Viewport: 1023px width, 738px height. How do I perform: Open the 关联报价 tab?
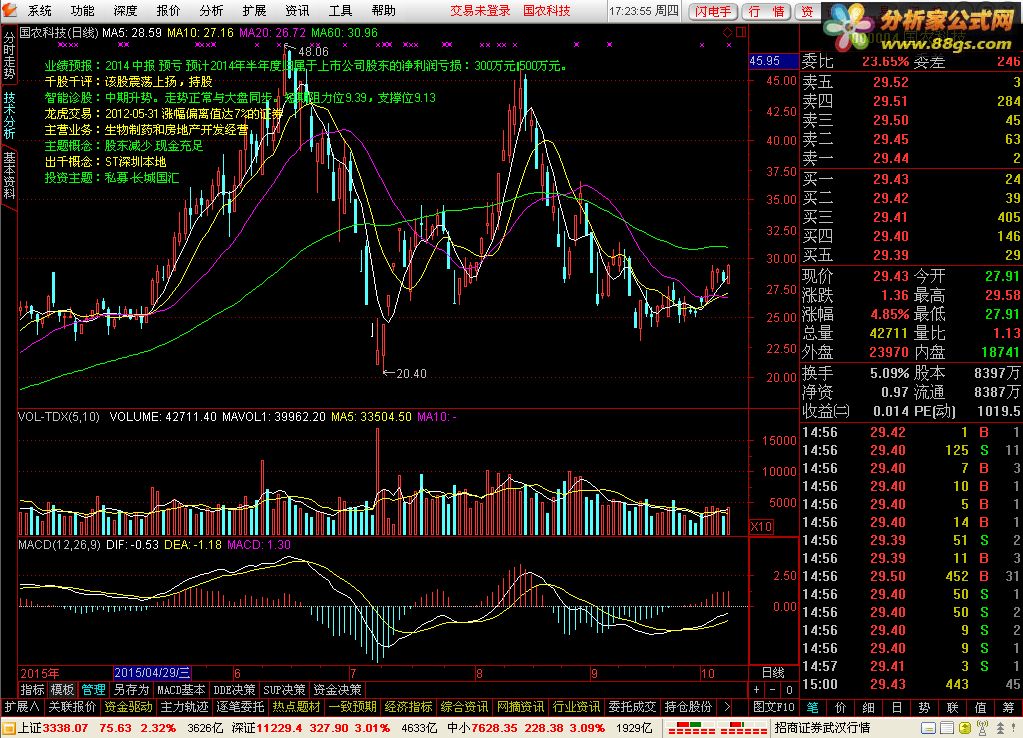point(72,707)
